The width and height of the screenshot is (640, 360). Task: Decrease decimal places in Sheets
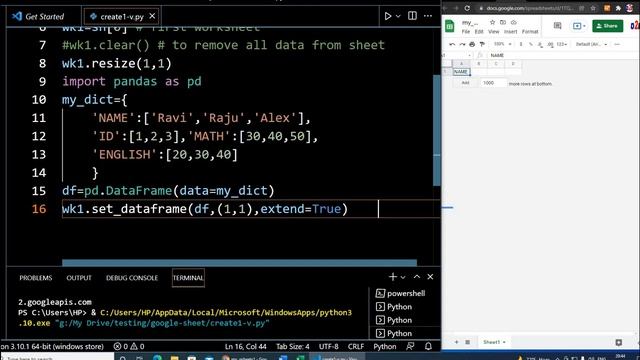(540, 44)
